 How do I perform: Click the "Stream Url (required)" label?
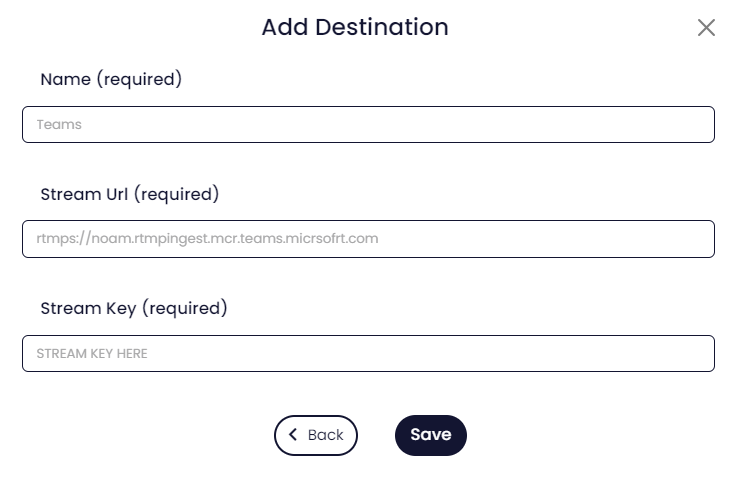[x=129, y=194]
